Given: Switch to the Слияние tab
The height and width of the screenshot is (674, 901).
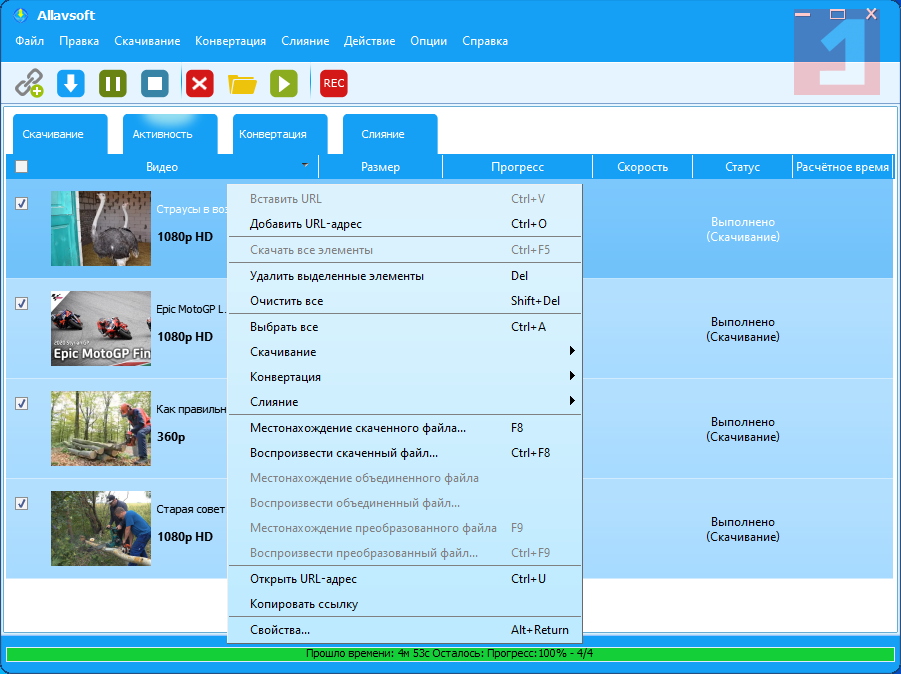Looking at the screenshot, I should click(x=390, y=134).
